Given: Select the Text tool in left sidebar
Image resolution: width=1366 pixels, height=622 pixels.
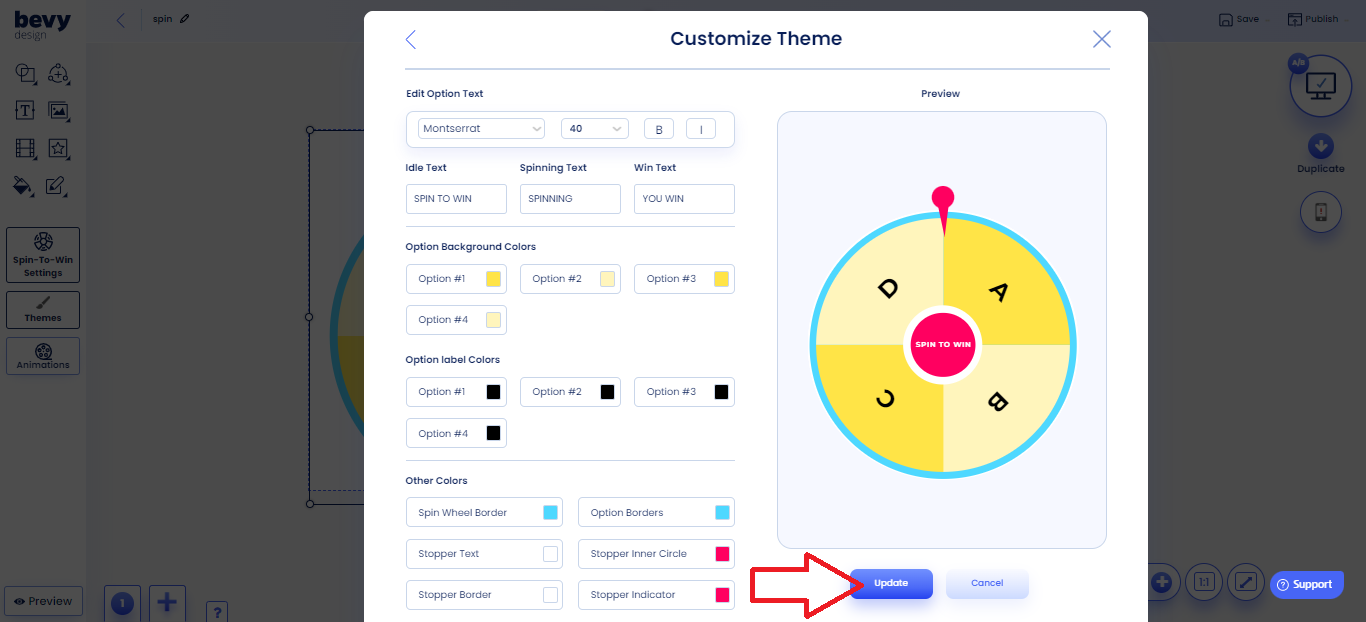Looking at the screenshot, I should pos(25,111).
